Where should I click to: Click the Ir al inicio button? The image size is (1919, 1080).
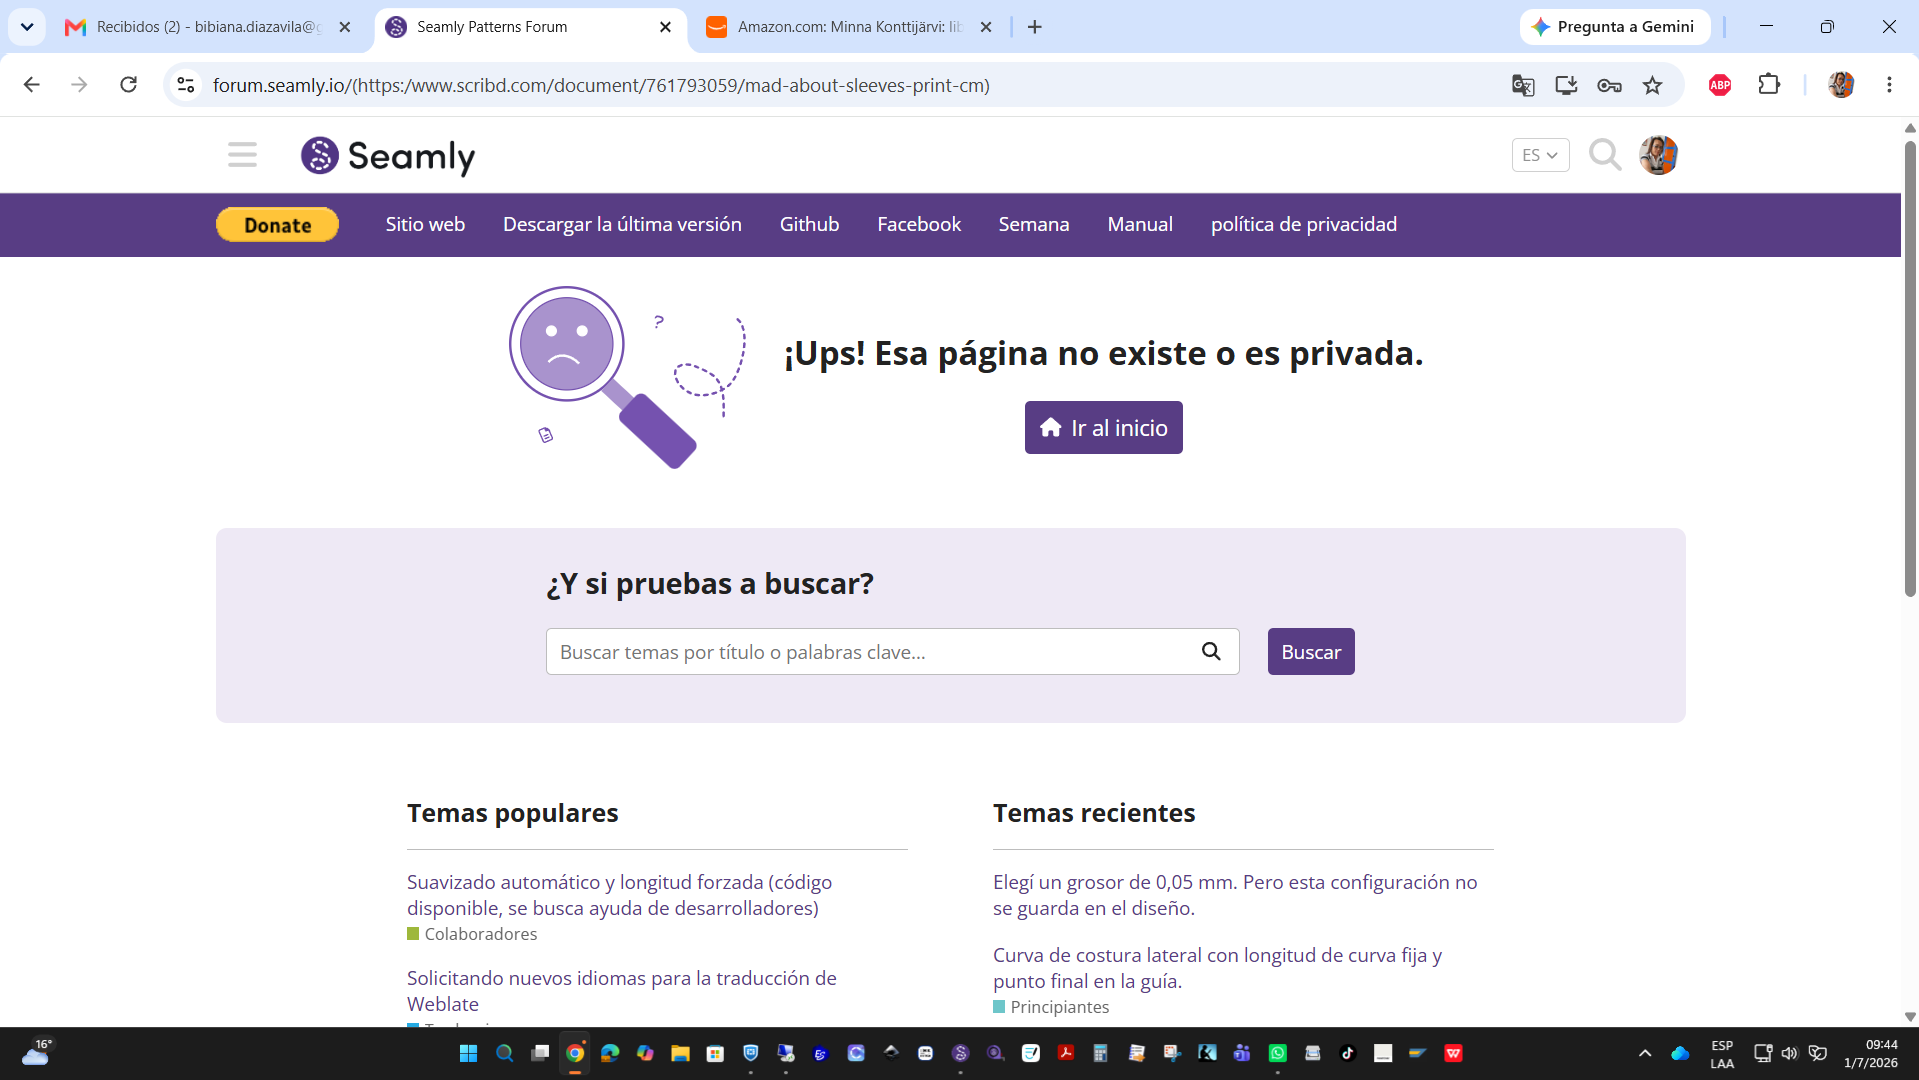(x=1103, y=428)
